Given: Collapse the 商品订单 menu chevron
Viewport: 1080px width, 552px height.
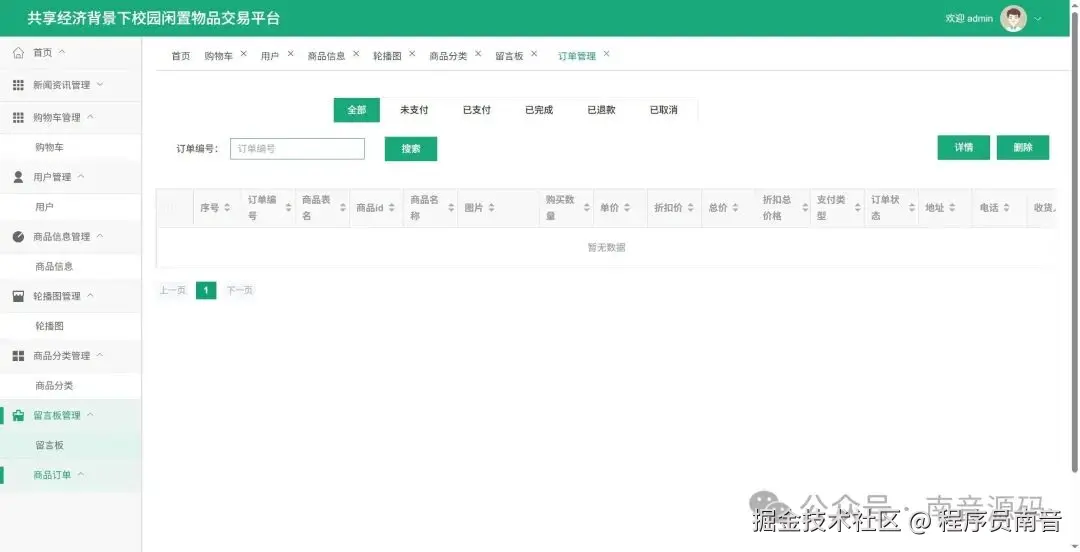Looking at the screenshot, I should [81, 474].
